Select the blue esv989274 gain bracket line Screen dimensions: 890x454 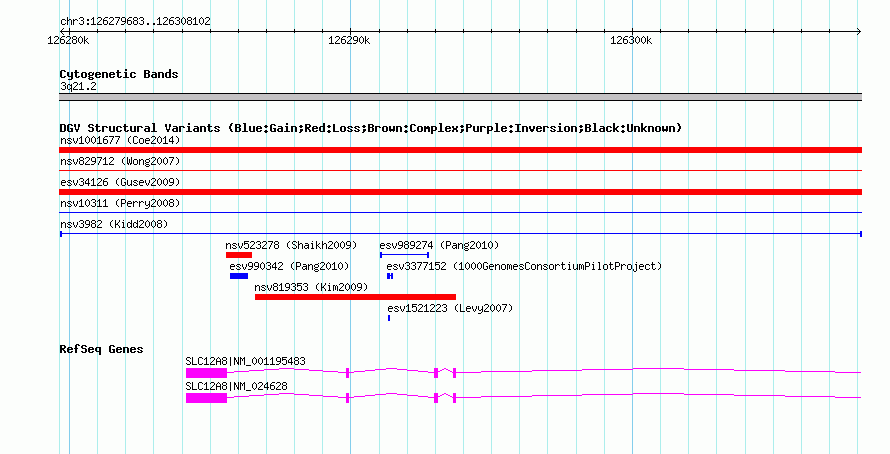click(x=404, y=255)
